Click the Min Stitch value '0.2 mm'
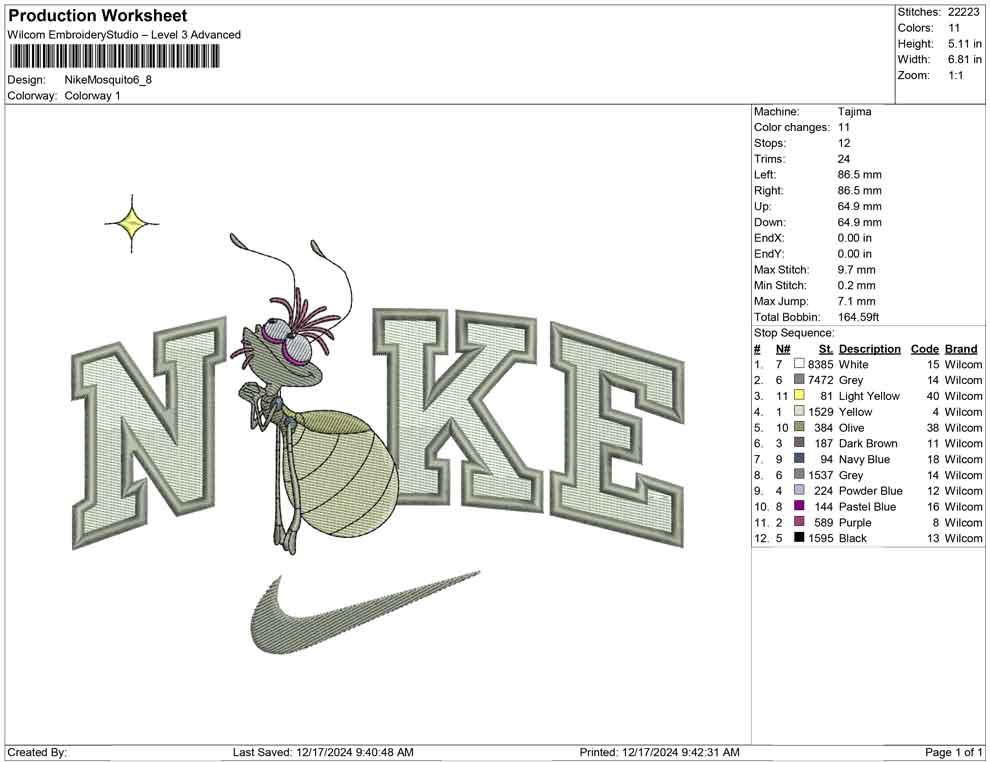 tap(857, 285)
